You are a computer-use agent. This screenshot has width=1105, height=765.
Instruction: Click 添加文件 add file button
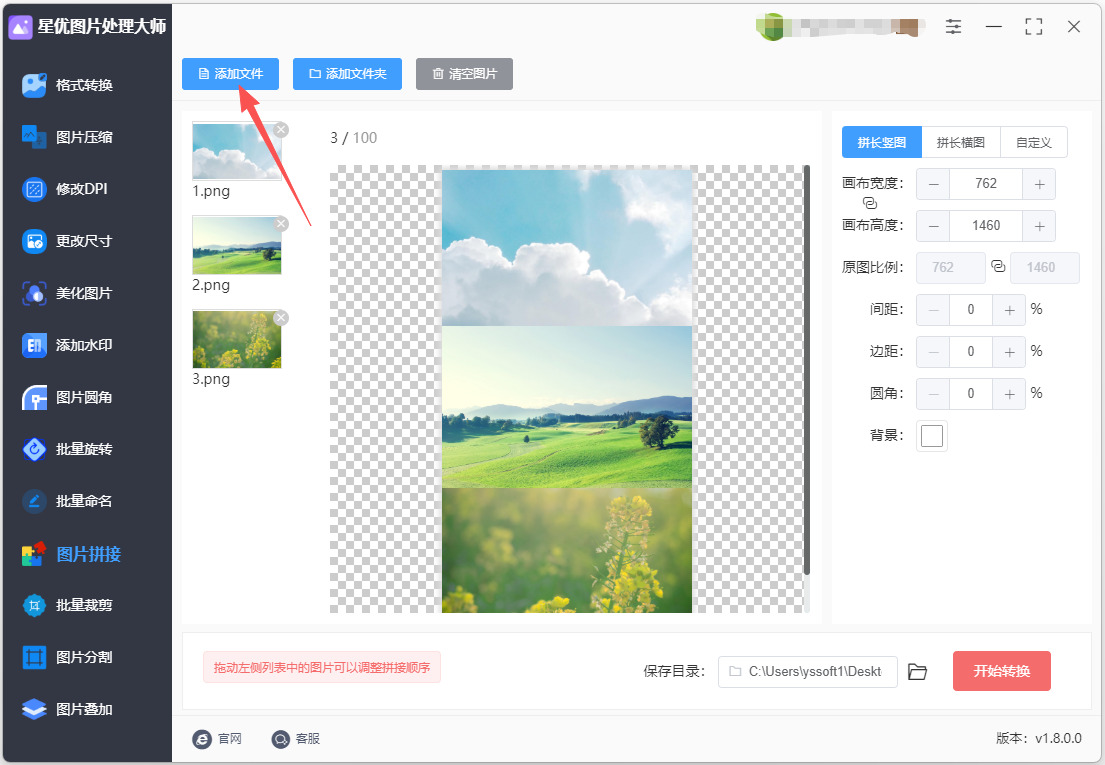click(230, 74)
